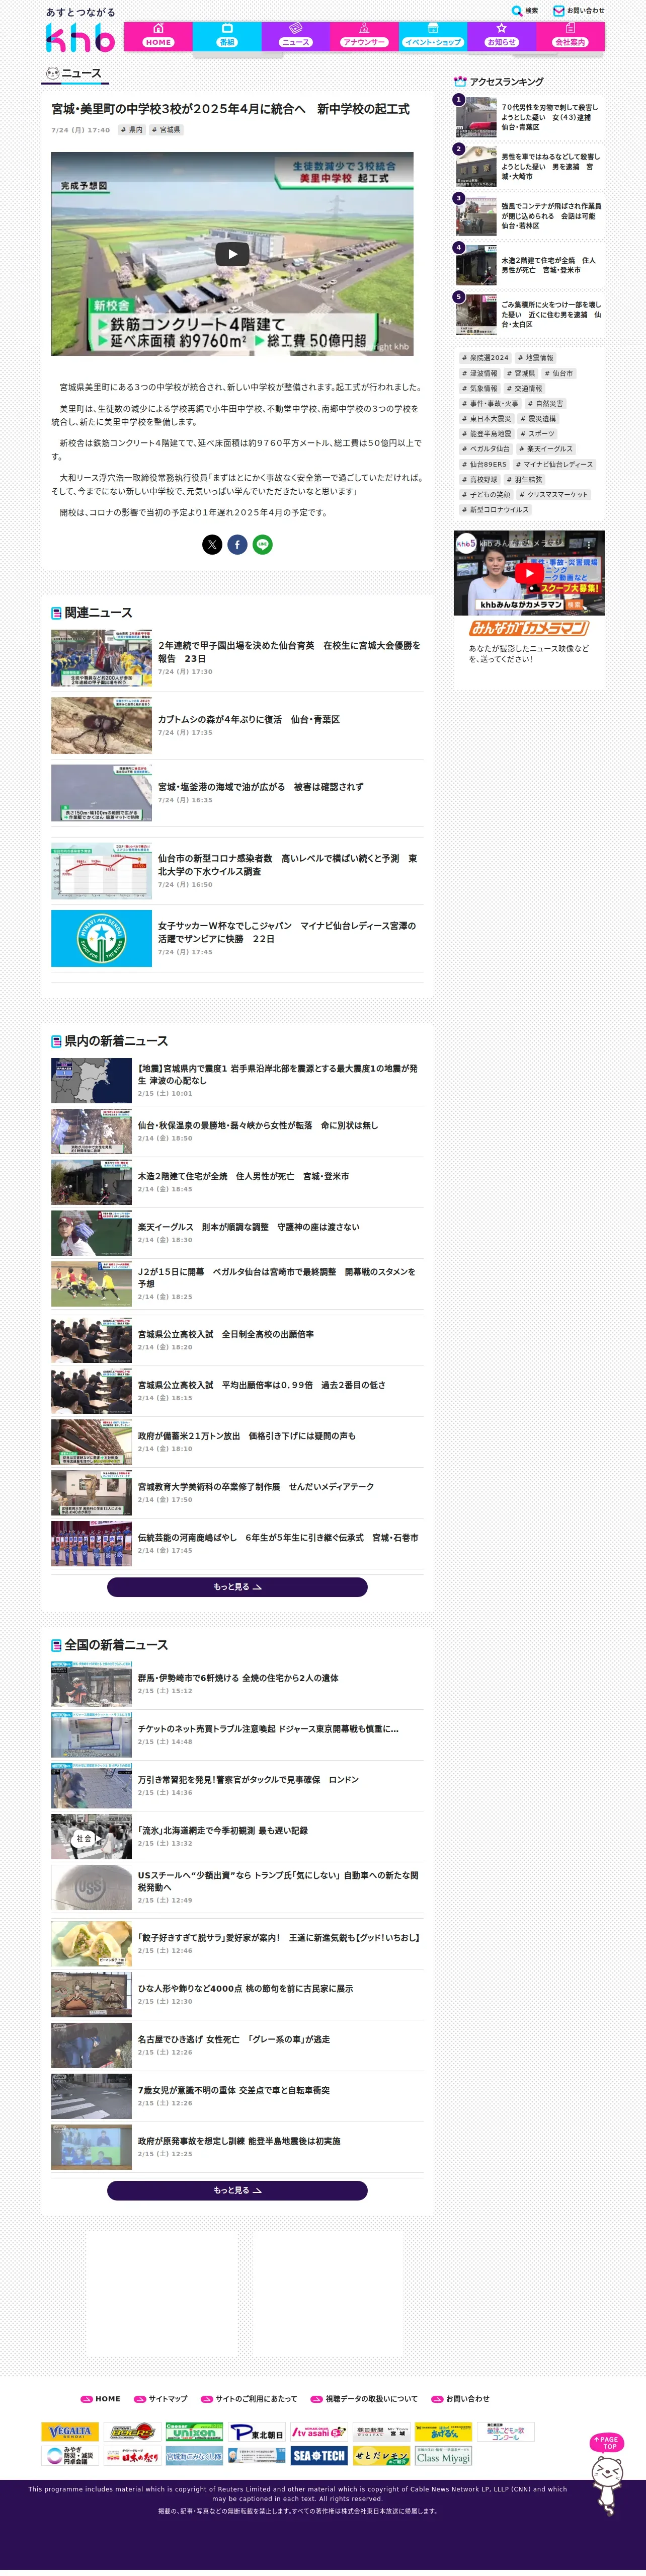Play the khbみんながカメラマン YouTube video

pyautogui.click(x=528, y=573)
